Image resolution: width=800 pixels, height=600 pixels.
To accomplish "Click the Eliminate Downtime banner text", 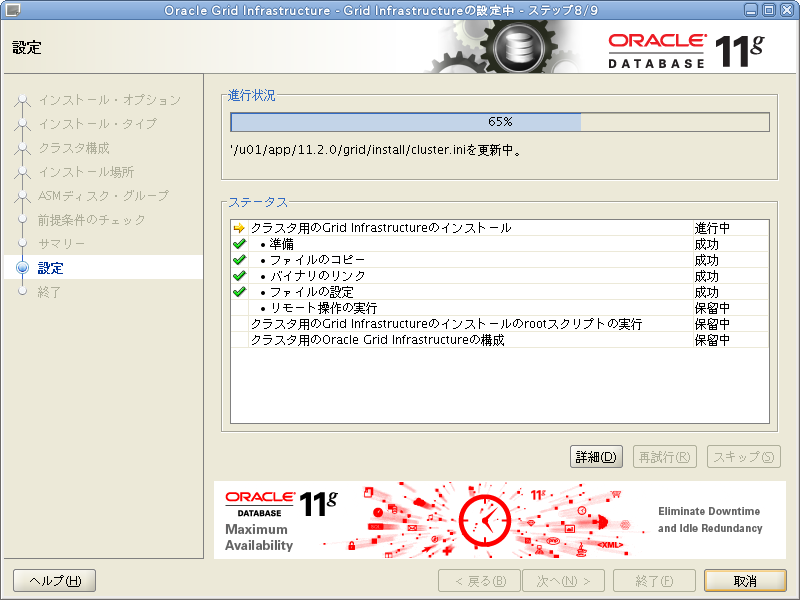I will coord(710,519).
